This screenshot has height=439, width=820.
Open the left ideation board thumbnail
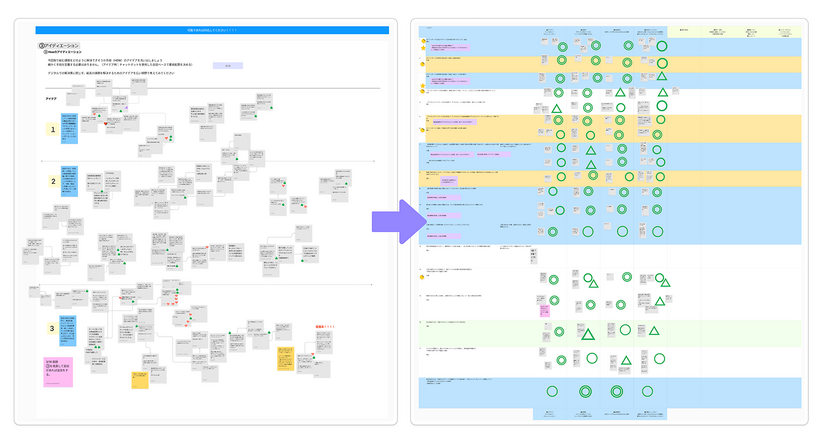pyautogui.click(x=207, y=220)
